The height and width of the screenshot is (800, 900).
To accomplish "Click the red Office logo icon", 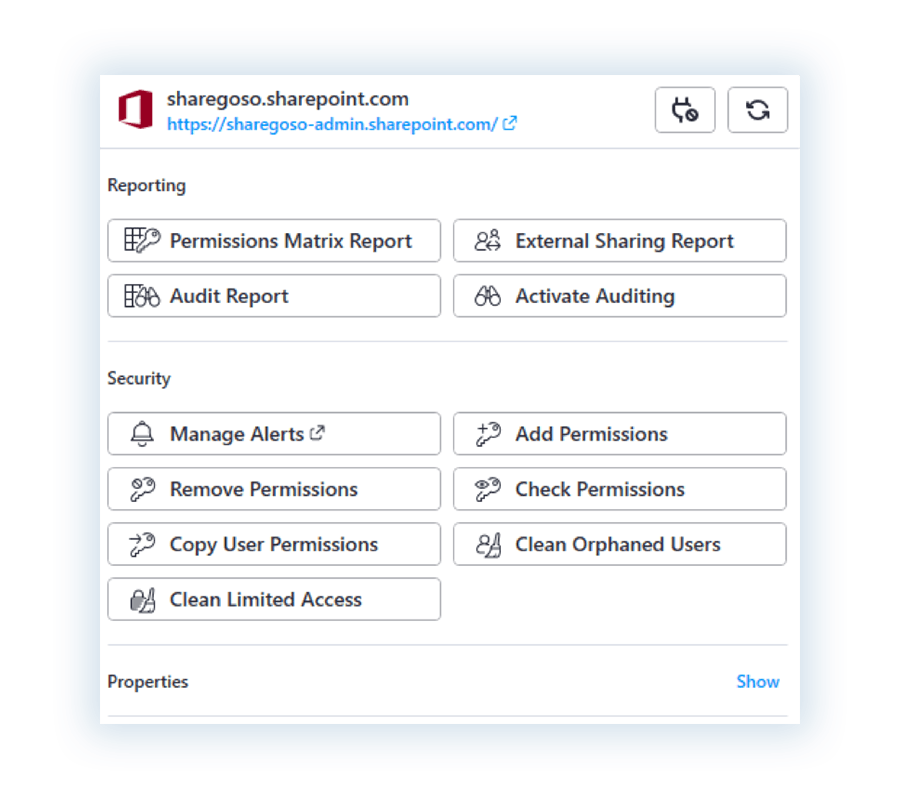I will pyautogui.click(x=135, y=109).
